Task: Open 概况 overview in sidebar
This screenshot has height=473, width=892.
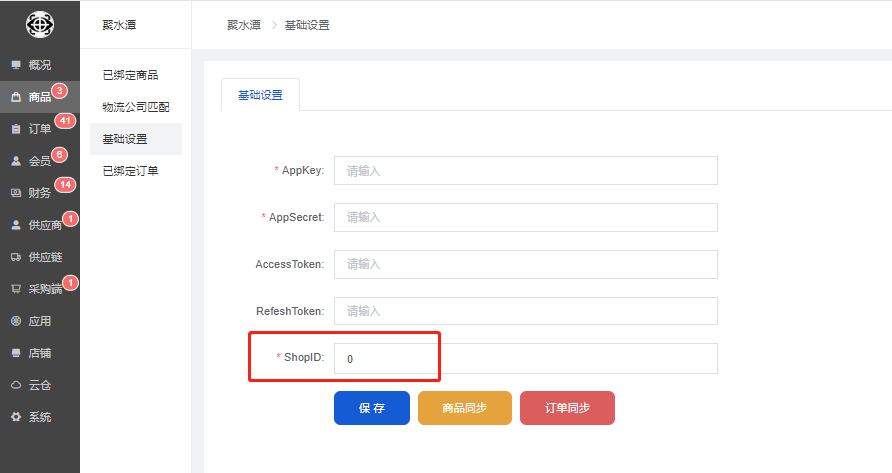Action: click(40, 65)
